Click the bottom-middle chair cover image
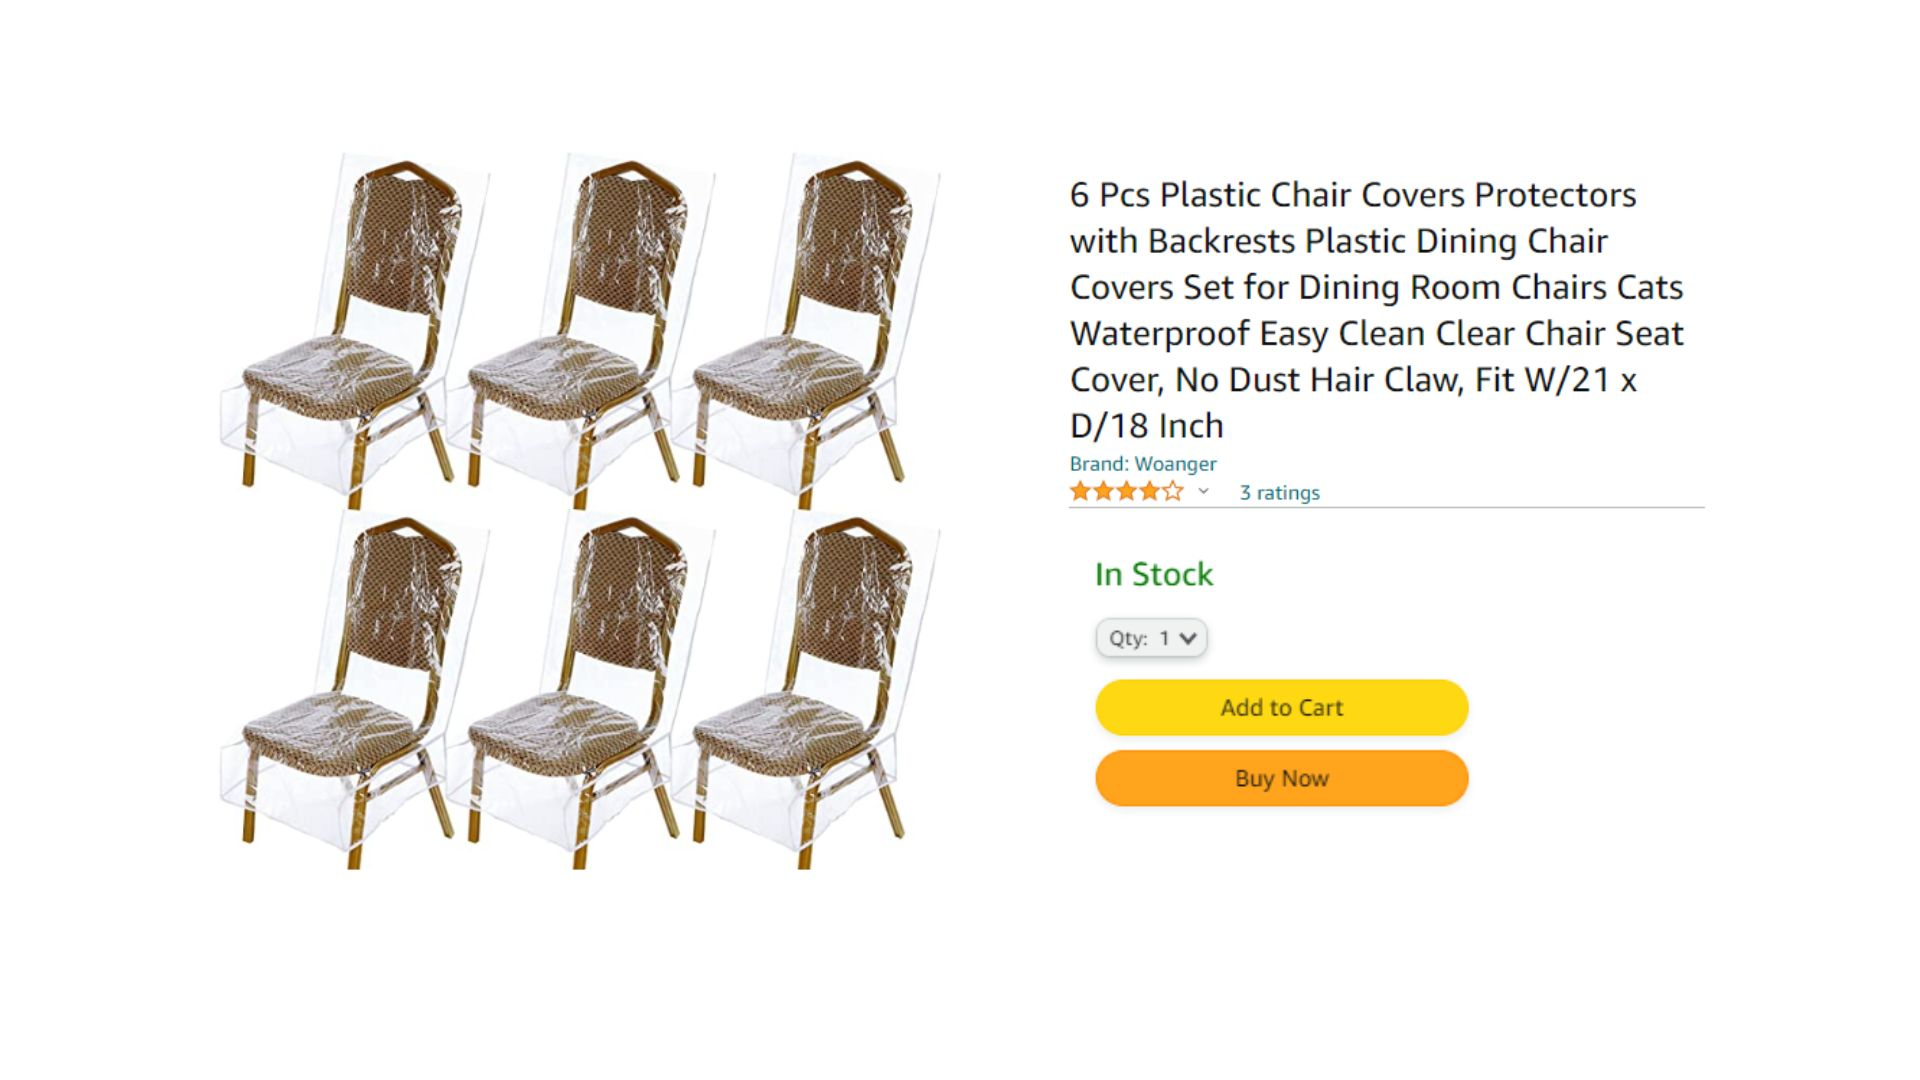Viewport: 1920px width, 1080px height. 580,690
